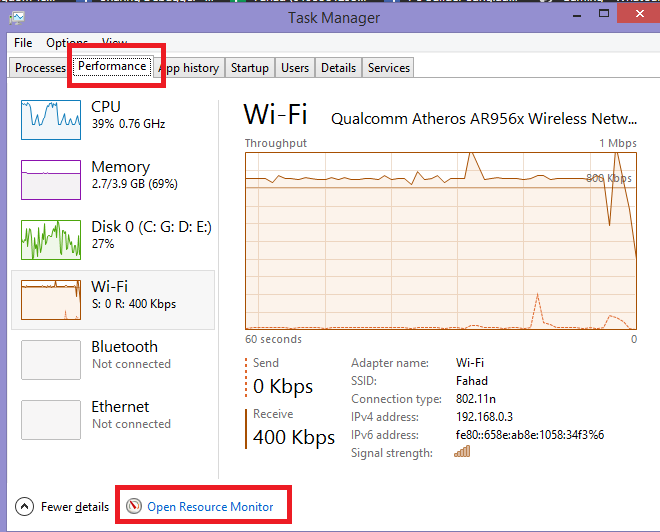Switch to the Processes tab
This screenshot has height=532, width=660.
pyautogui.click(x=40, y=68)
